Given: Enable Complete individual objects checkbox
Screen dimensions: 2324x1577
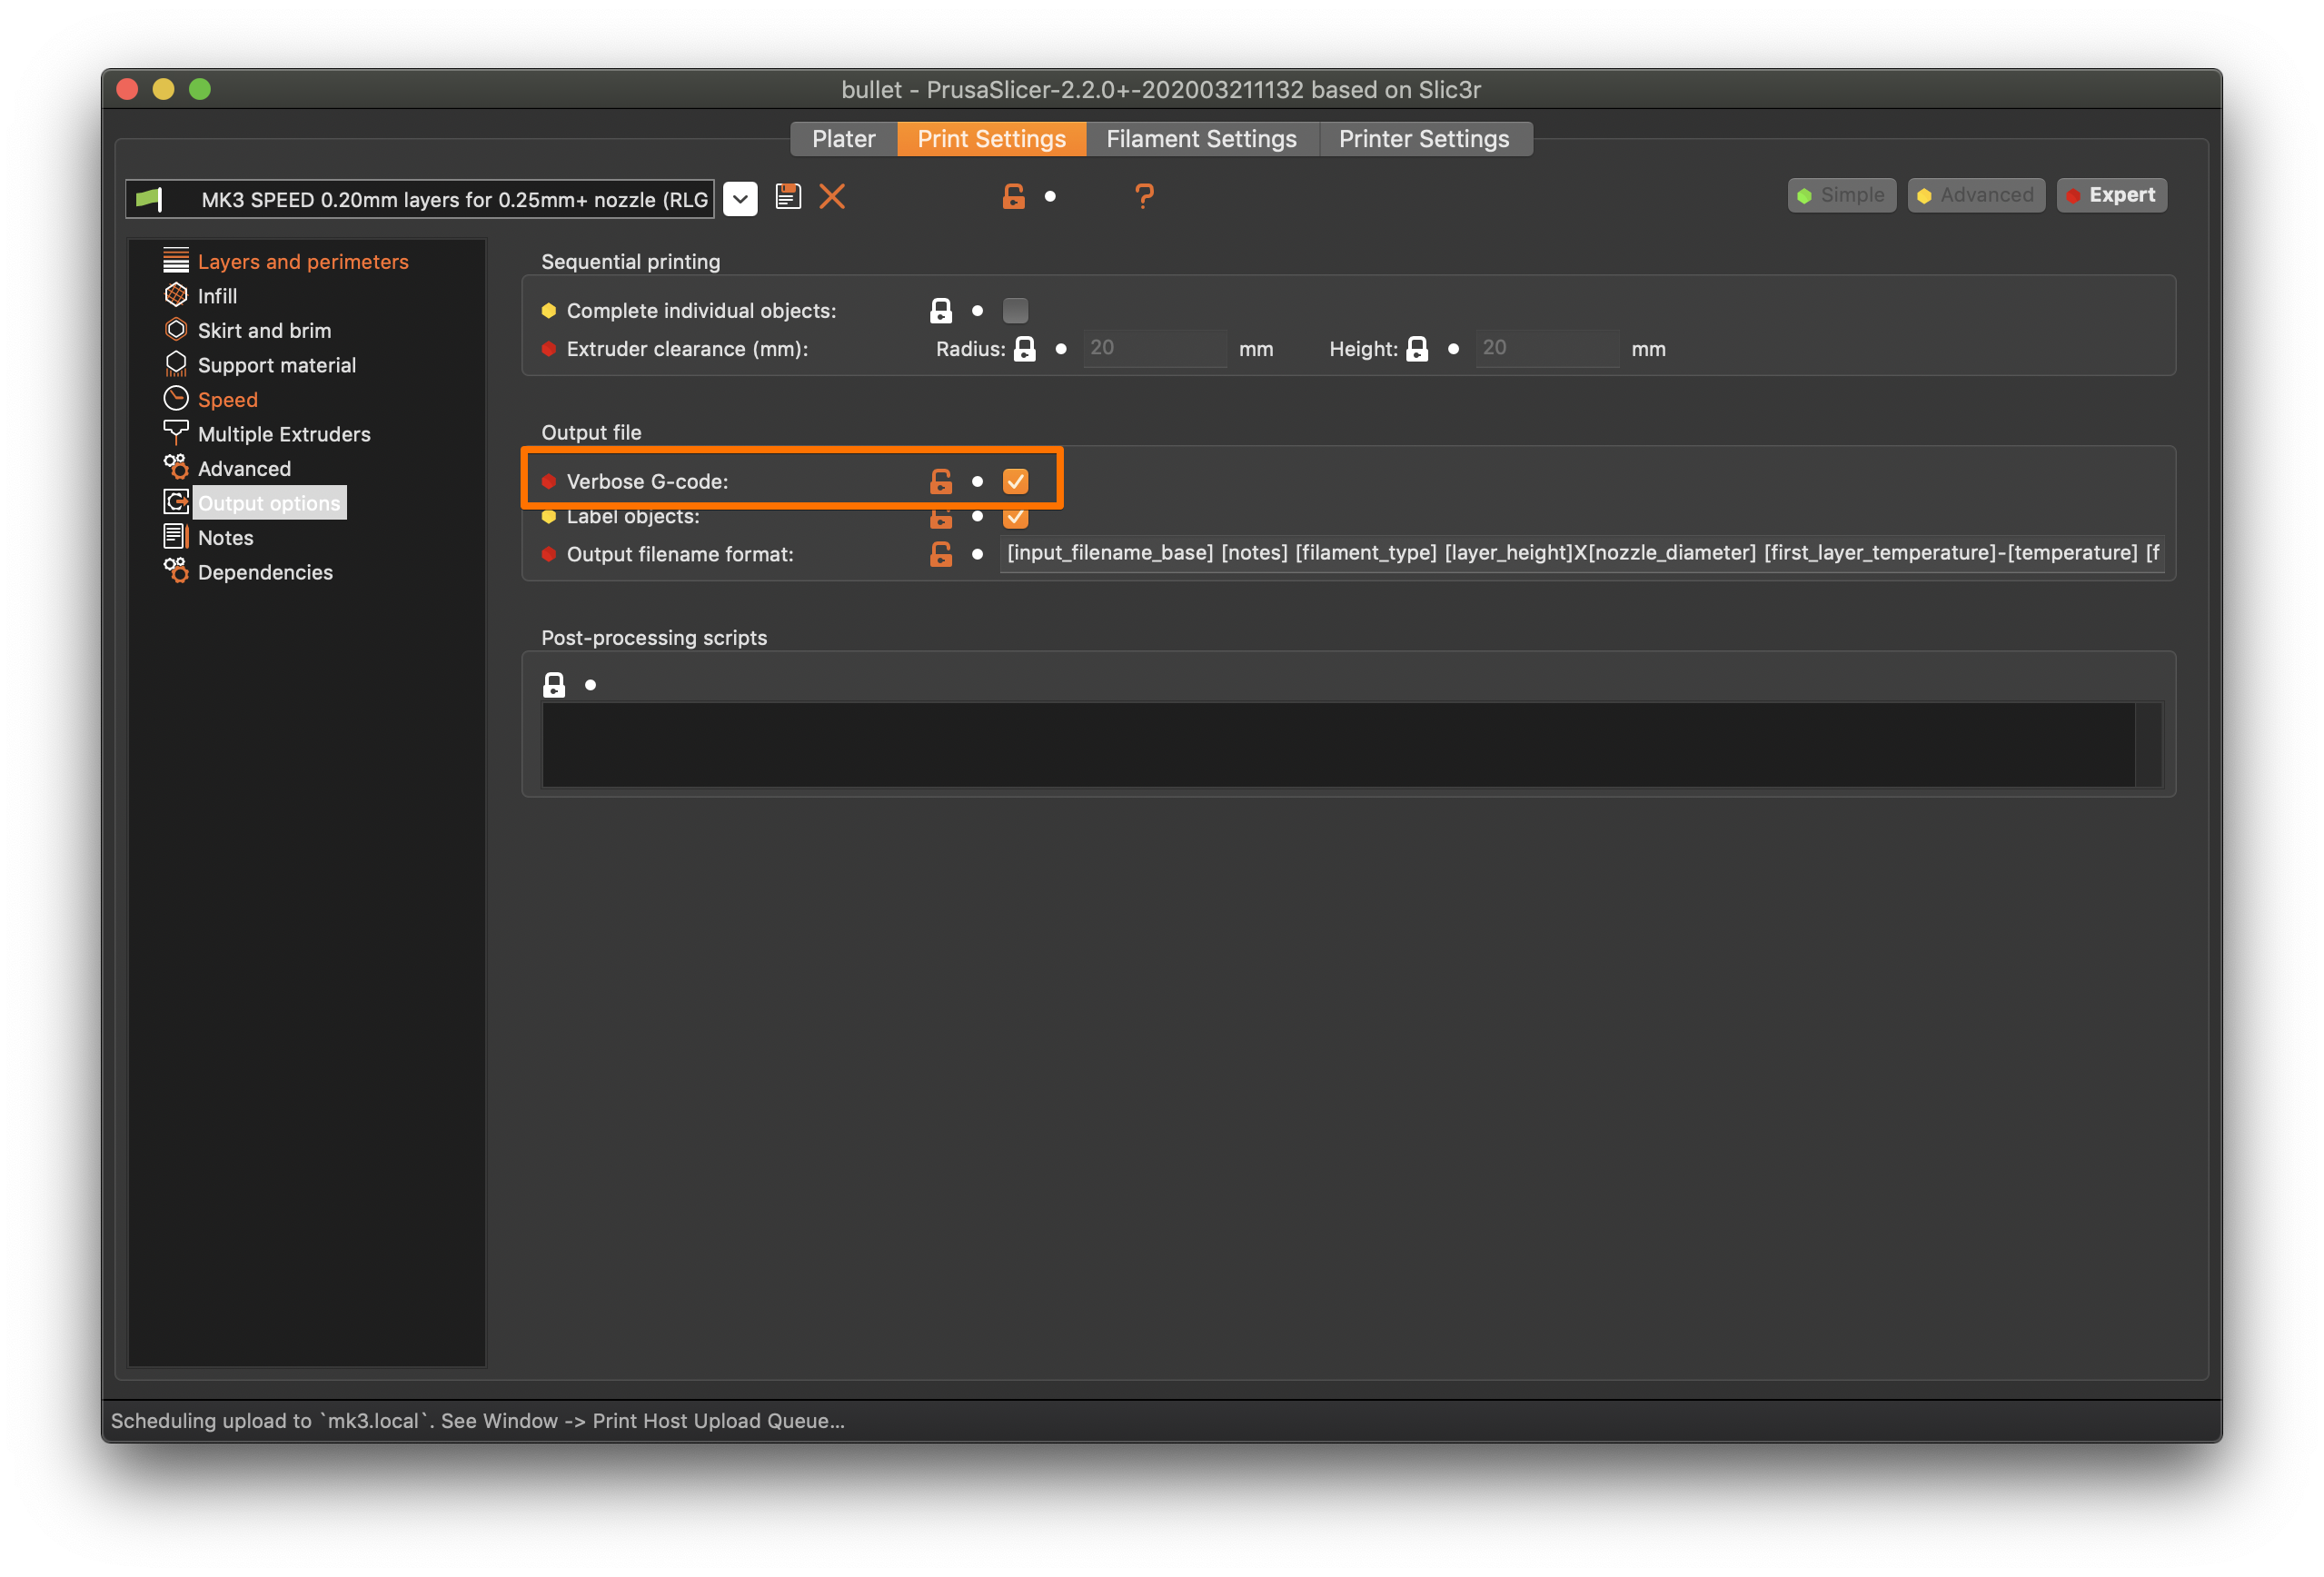Looking at the screenshot, I should [1015, 311].
